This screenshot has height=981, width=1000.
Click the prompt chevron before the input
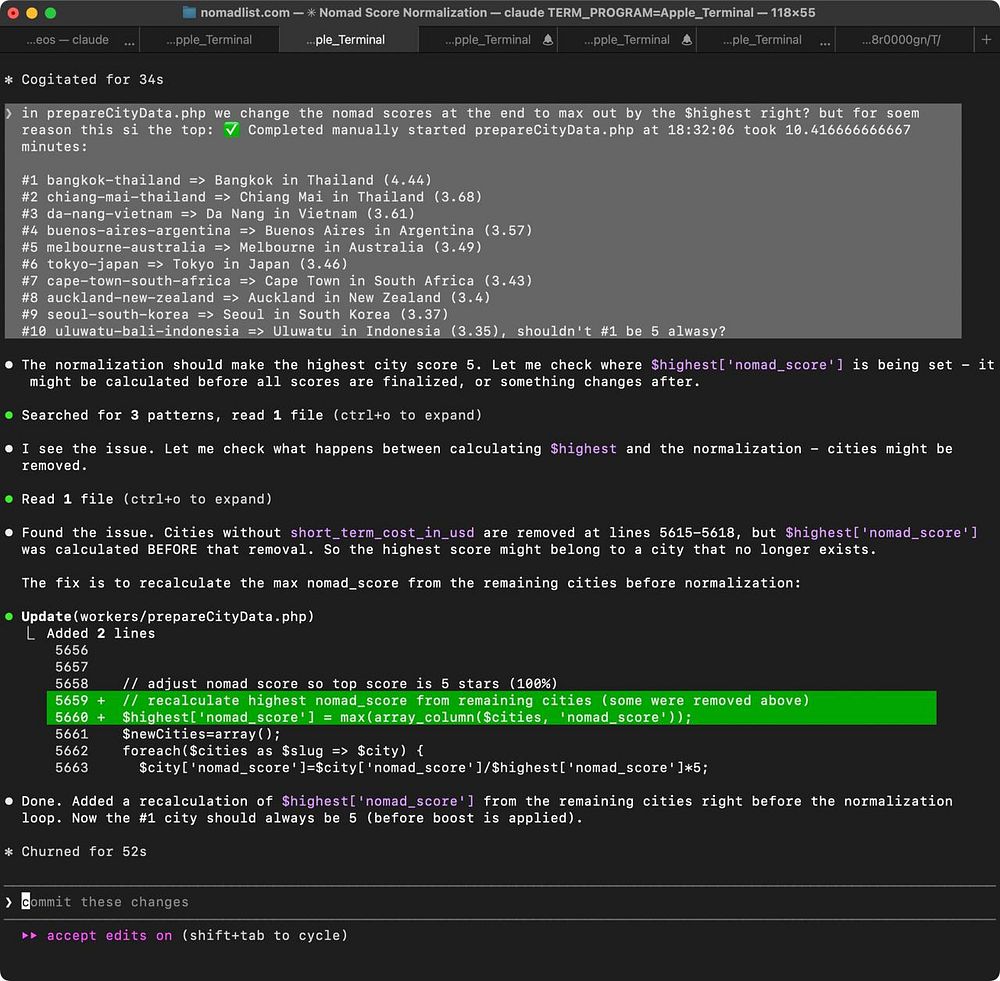8,902
